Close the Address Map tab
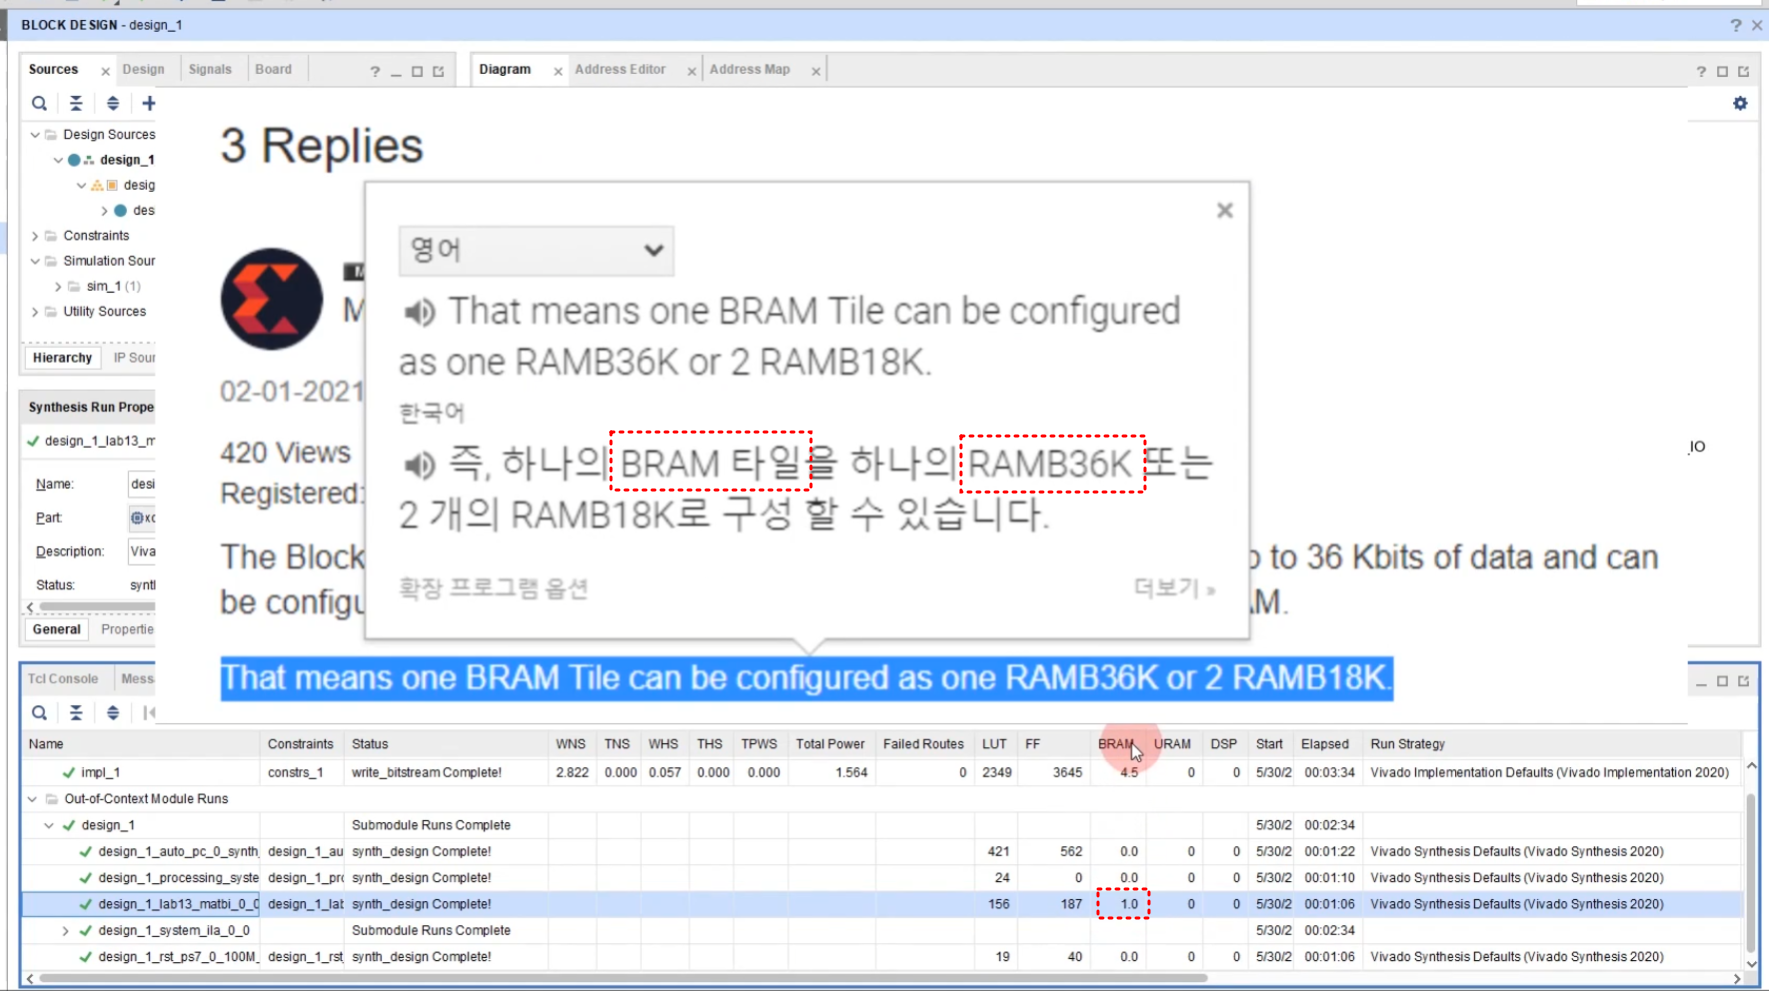This screenshot has width=1769, height=991. coord(816,71)
